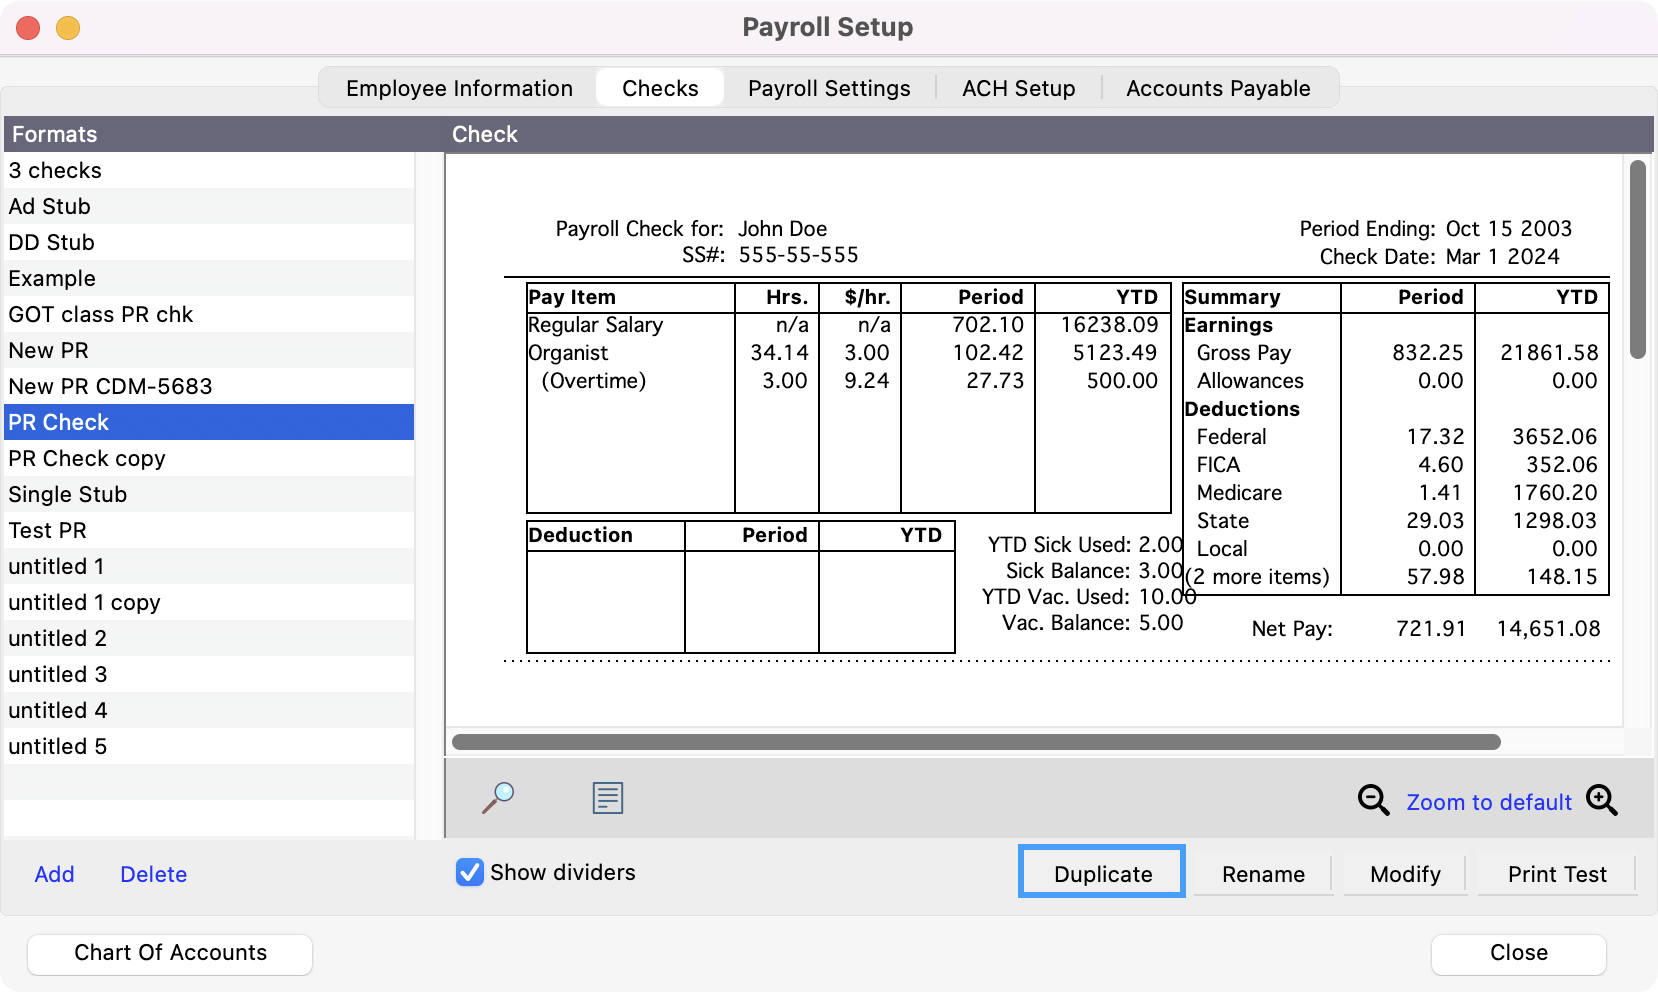Screen dimensions: 1658x992
Task: Duplicate the PR Check format
Action: click(x=1101, y=872)
